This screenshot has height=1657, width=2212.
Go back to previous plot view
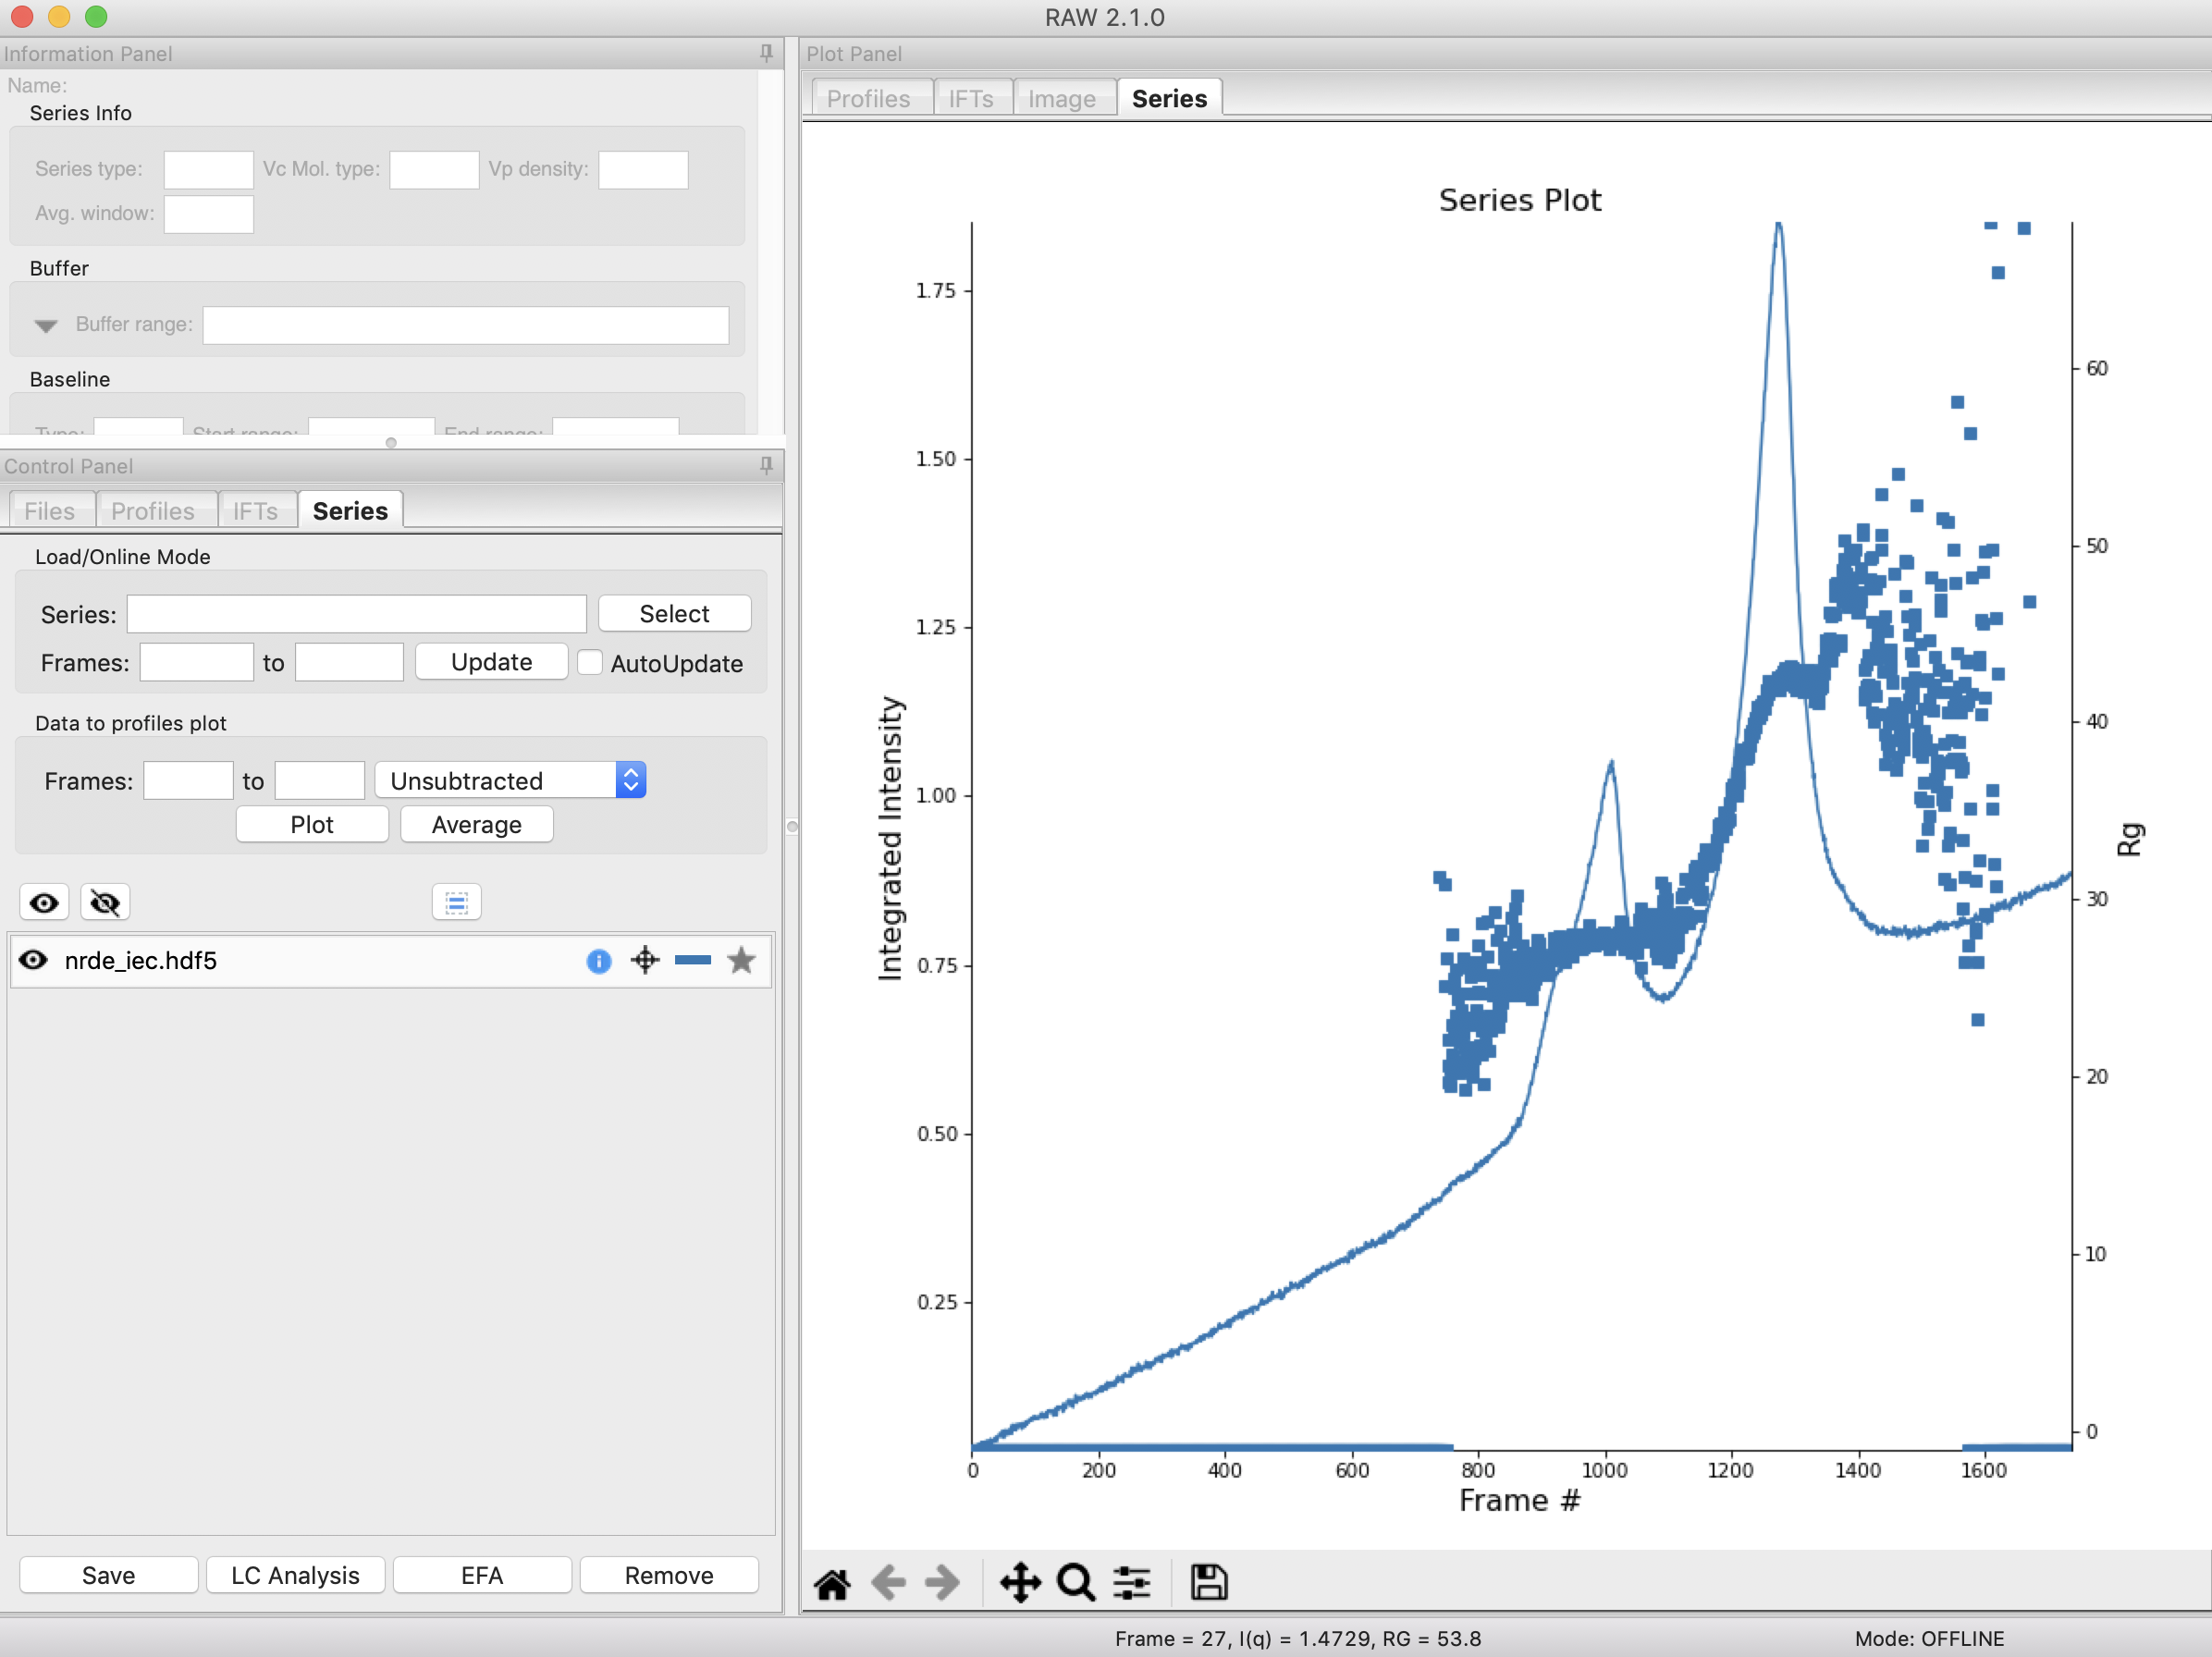point(888,1583)
